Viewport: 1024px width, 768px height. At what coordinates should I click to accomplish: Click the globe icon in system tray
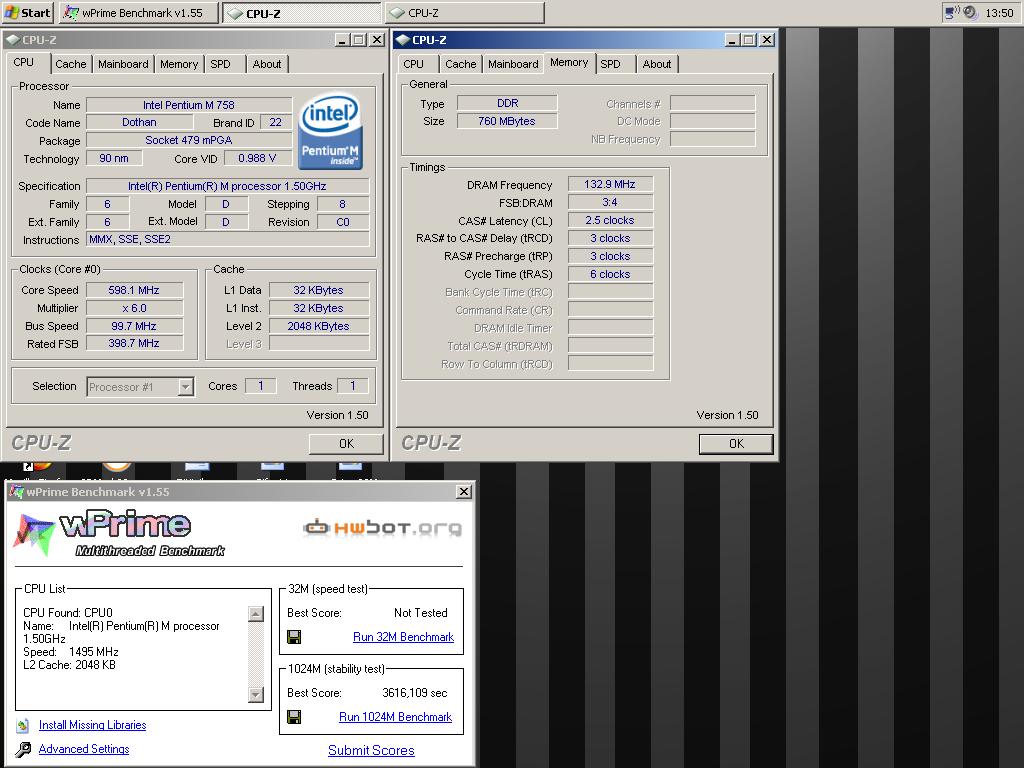click(x=970, y=12)
